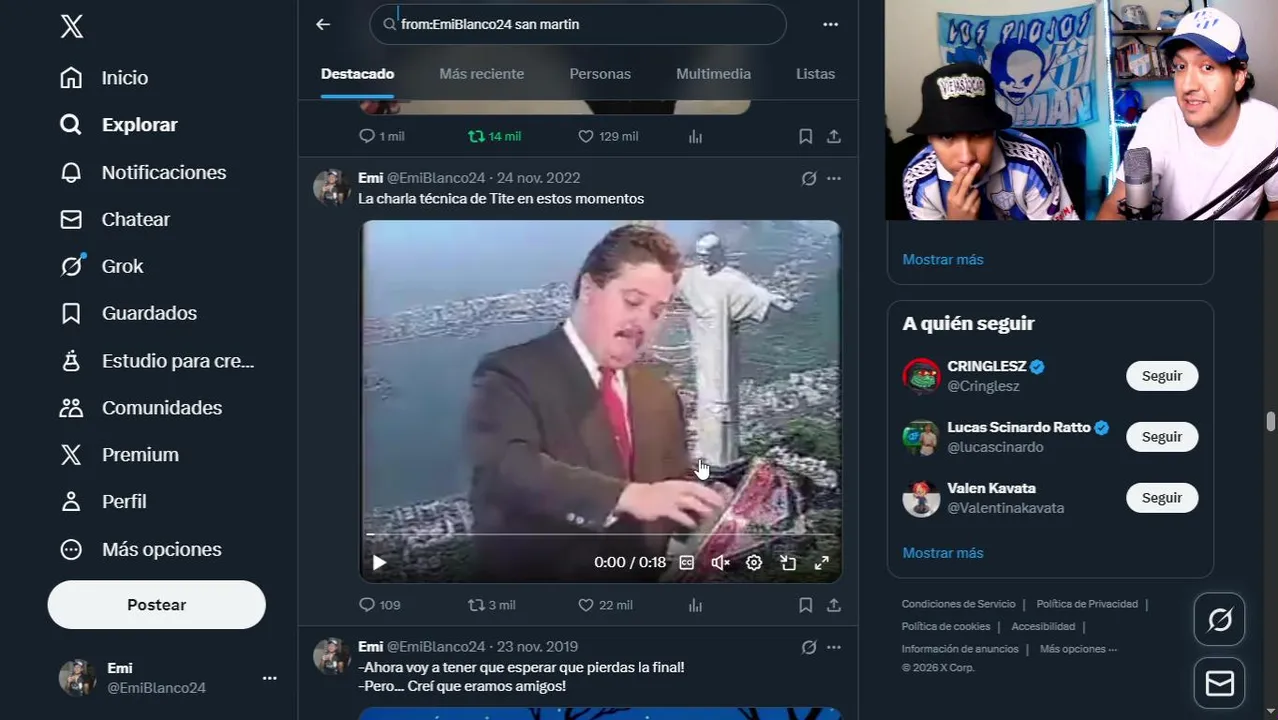
Task: Open more options on the 24 nov. 2022 tweet
Action: click(834, 178)
